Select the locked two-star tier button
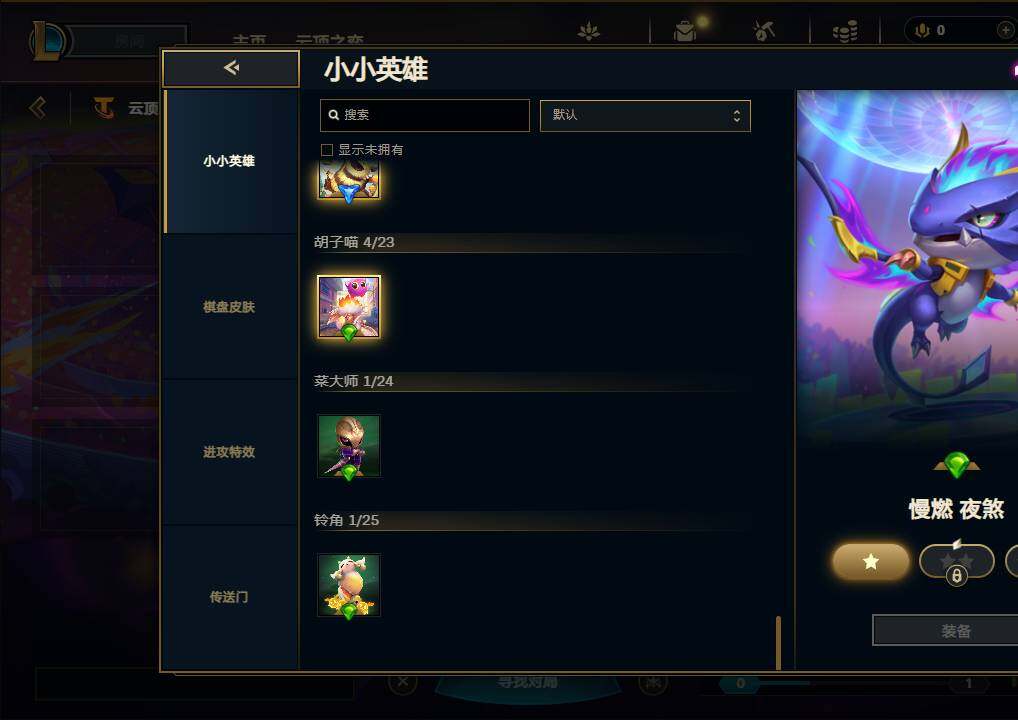Viewport: 1018px width, 720px height. coord(956,561)
